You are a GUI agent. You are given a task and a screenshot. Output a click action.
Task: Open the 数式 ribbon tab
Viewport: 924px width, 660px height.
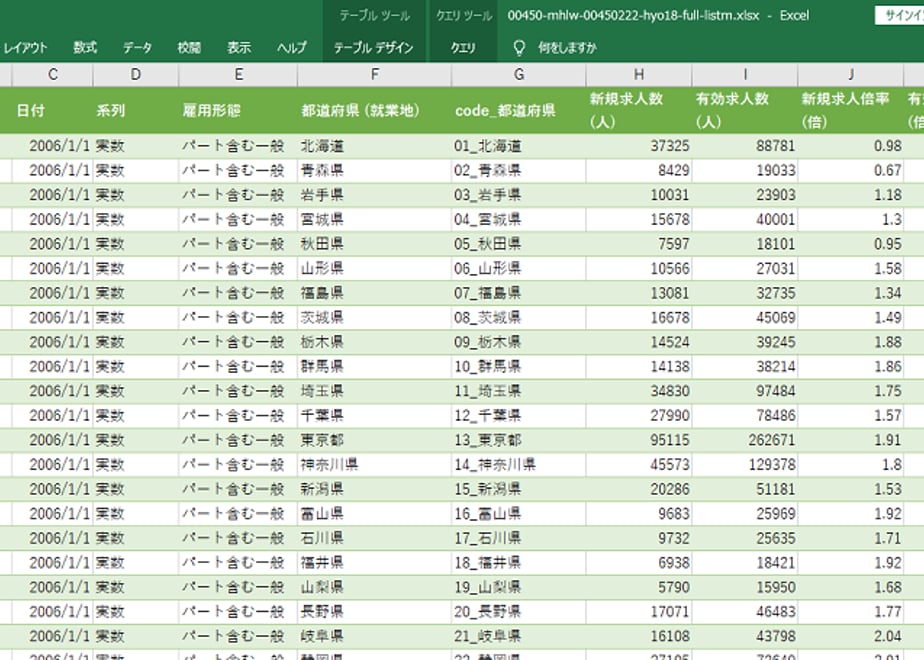tap(85, 48)
